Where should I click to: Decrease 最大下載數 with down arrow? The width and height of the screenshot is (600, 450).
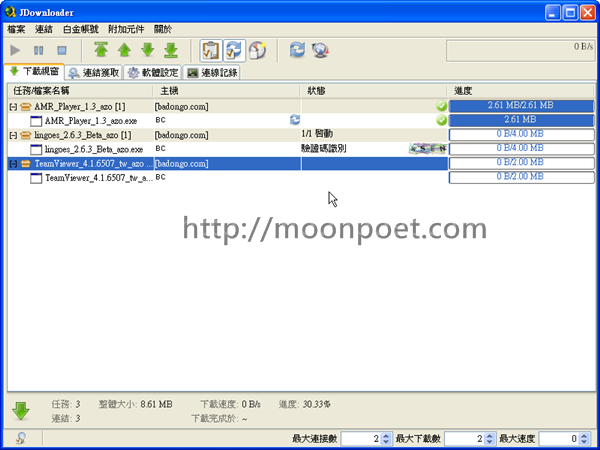(490, 442)
